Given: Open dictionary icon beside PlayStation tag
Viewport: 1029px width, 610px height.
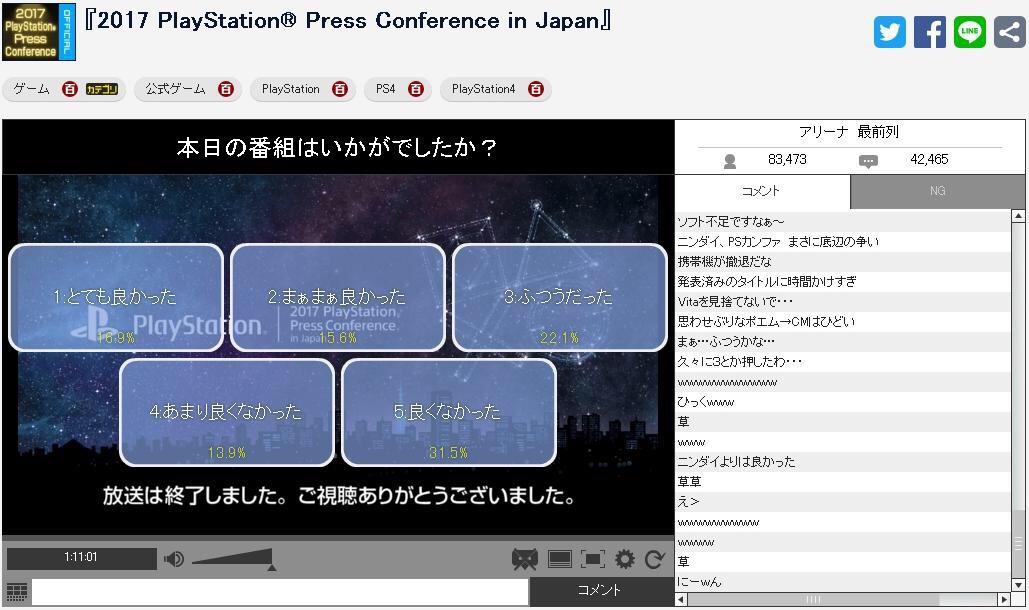Looking at the screenshot, I should tap(339, 89).
